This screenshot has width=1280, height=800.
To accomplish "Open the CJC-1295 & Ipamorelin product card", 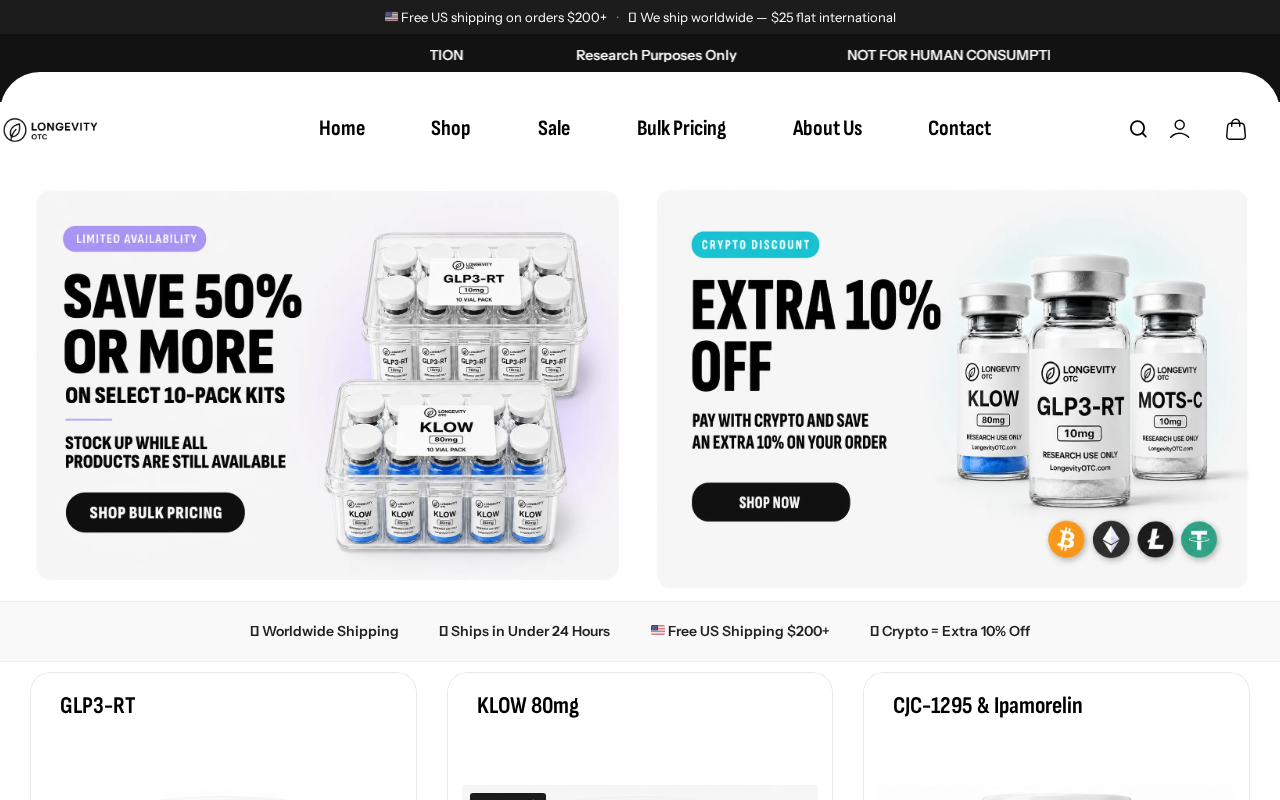I will (1056, 736).
